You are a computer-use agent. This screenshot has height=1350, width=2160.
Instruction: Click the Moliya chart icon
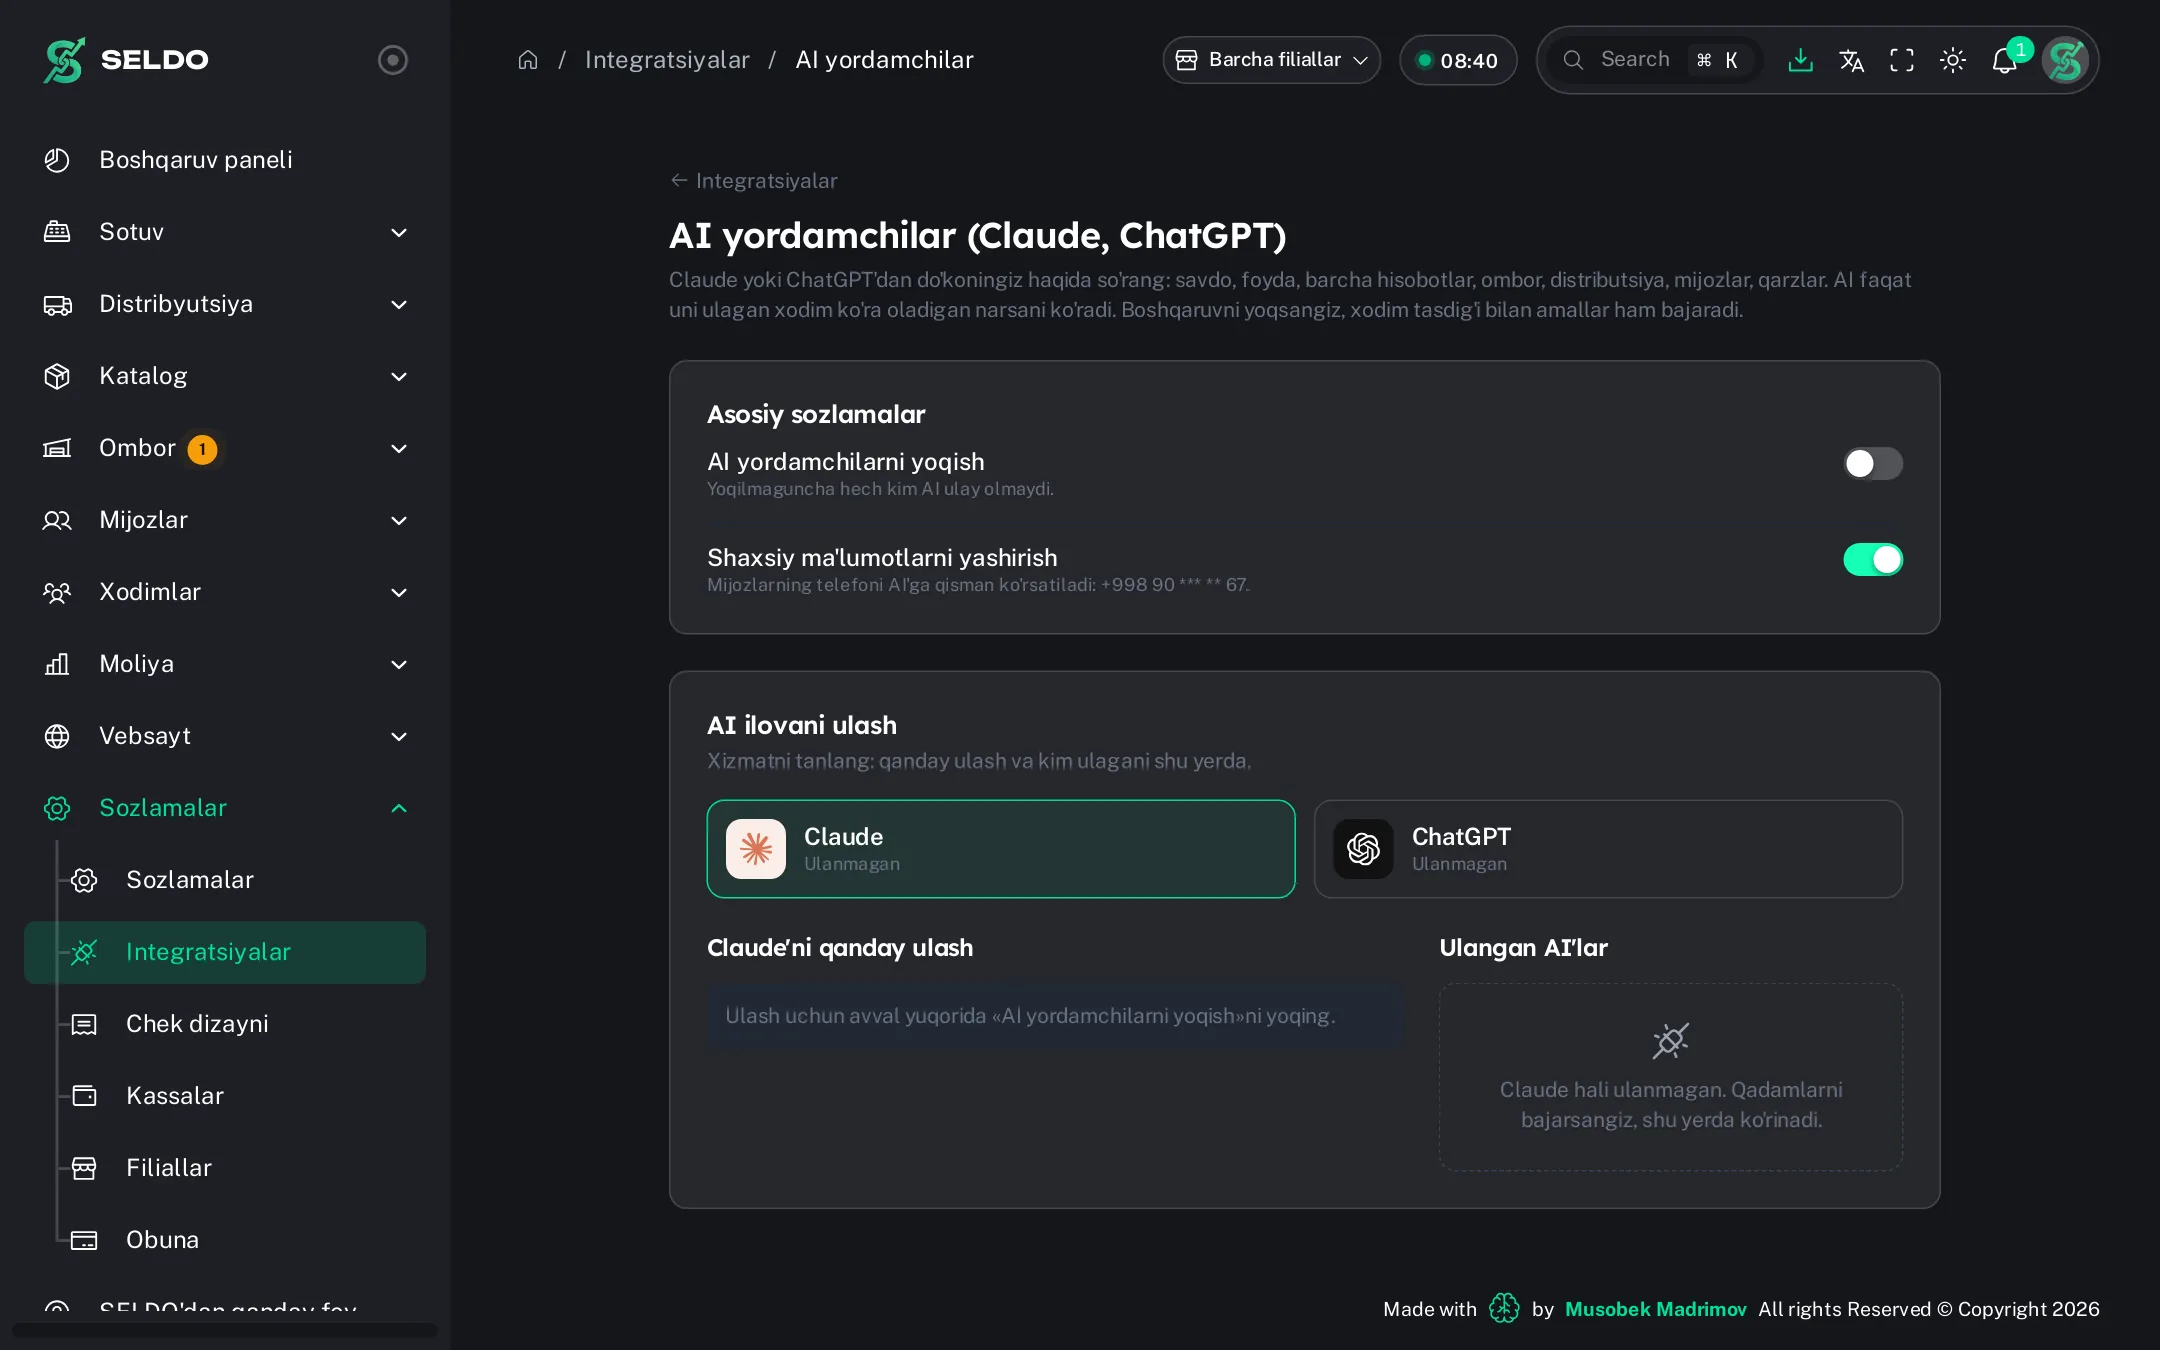(x=57, y=664)
